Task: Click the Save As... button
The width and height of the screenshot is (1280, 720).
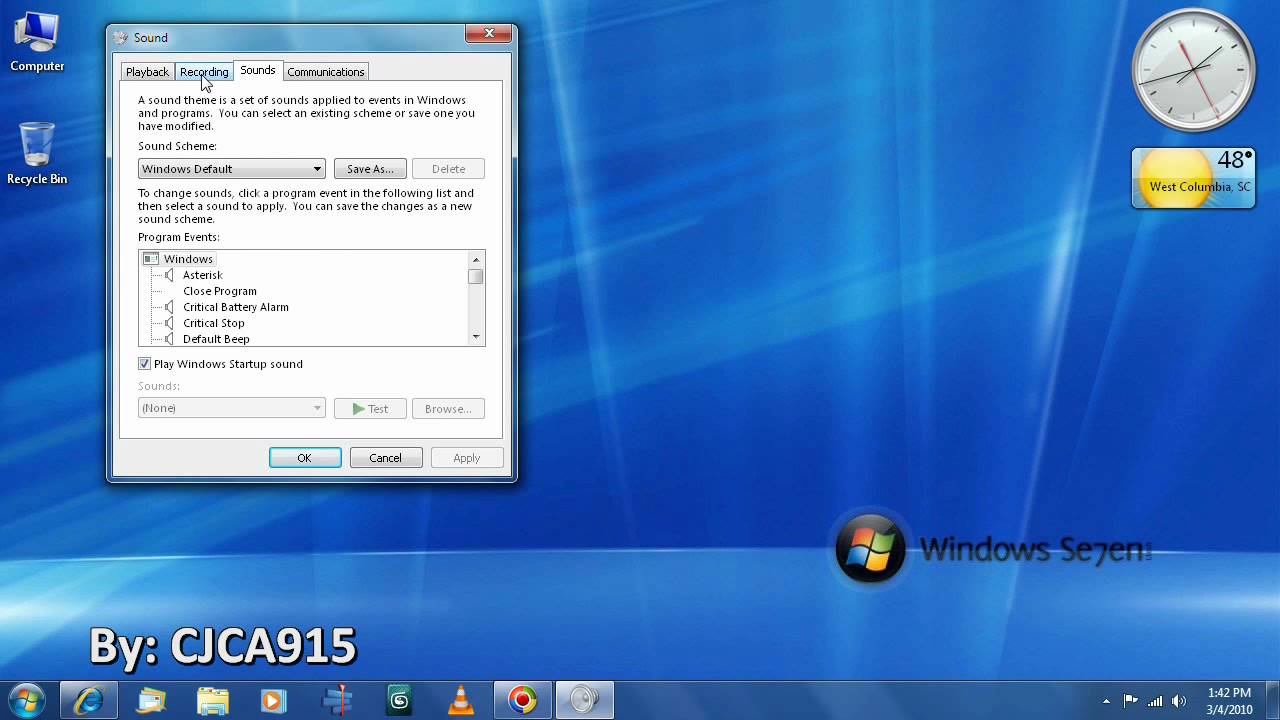Action: point(370,169)
